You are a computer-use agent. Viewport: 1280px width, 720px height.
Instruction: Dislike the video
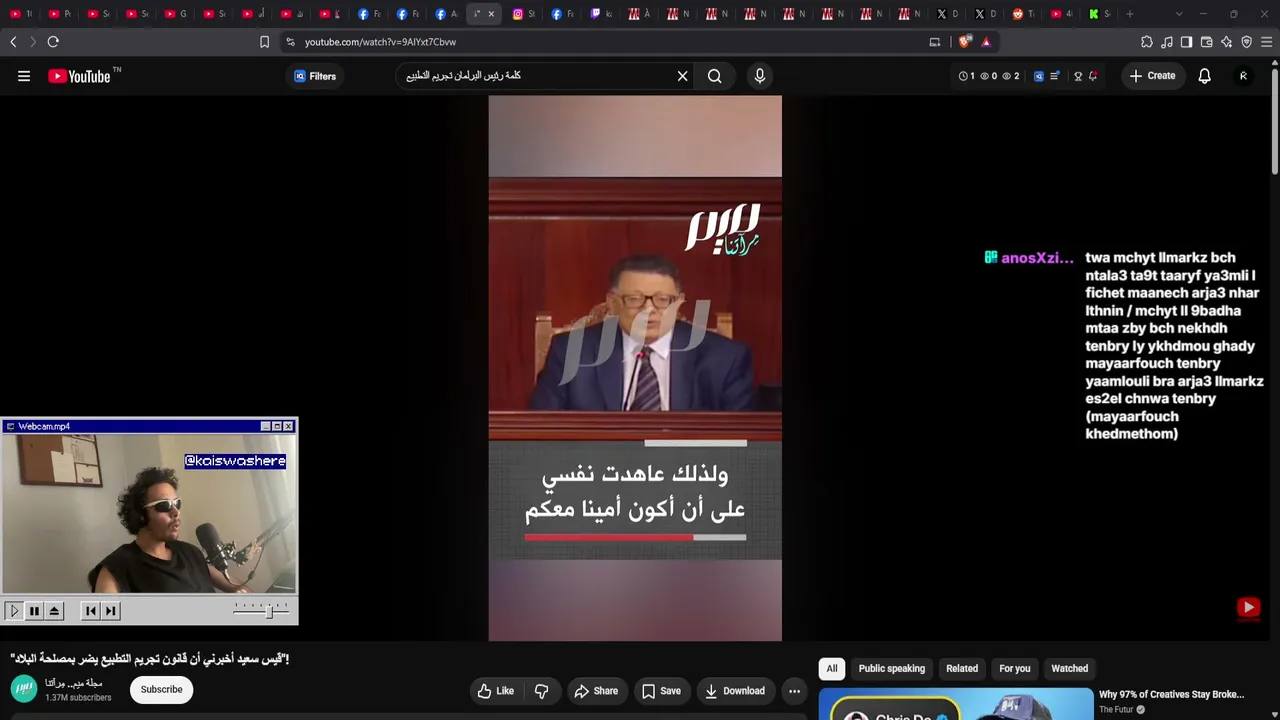point(542,691)
